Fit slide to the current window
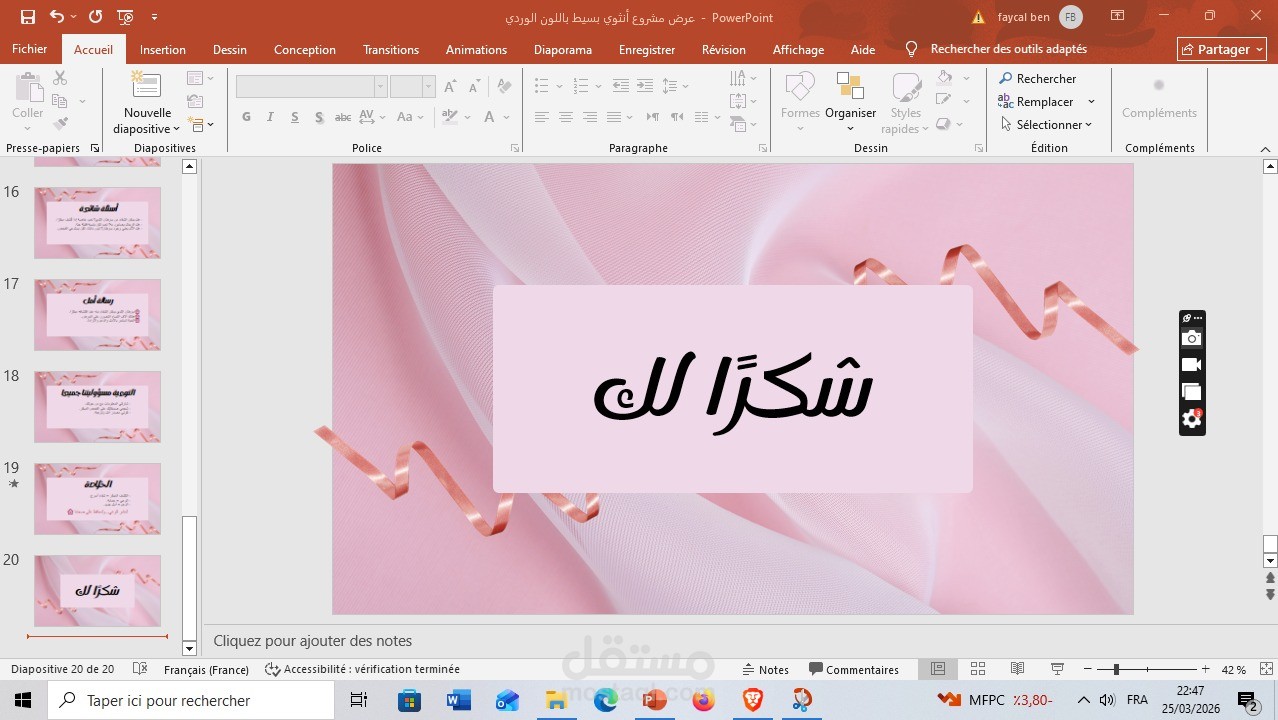This screenshot has height=720, width=1278. click(x=1265, y=669)
